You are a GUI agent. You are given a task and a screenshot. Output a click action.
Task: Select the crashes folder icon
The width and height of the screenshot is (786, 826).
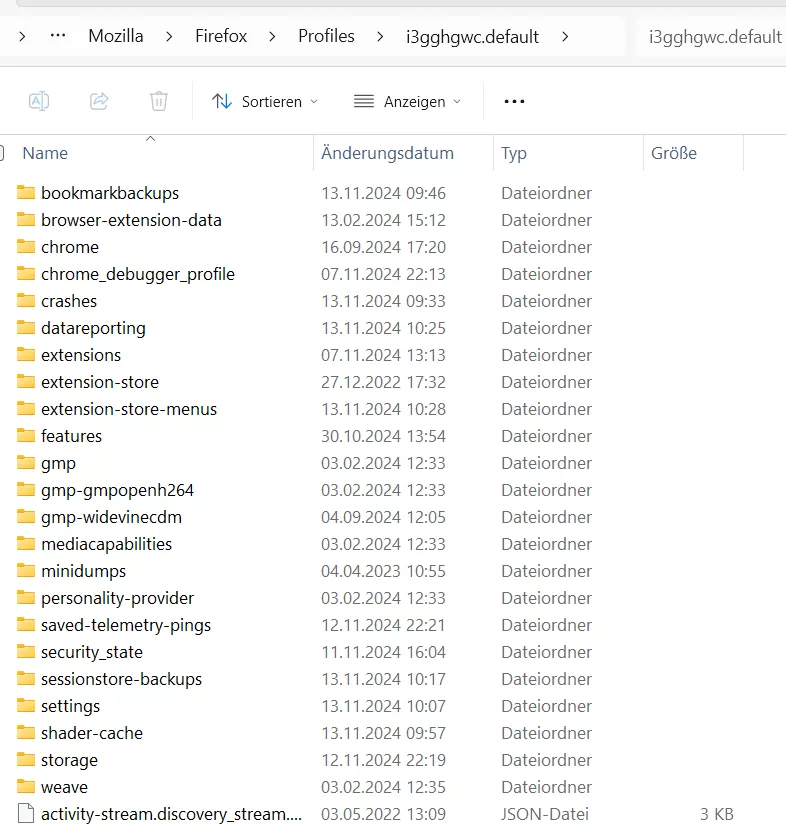[26, 300]
